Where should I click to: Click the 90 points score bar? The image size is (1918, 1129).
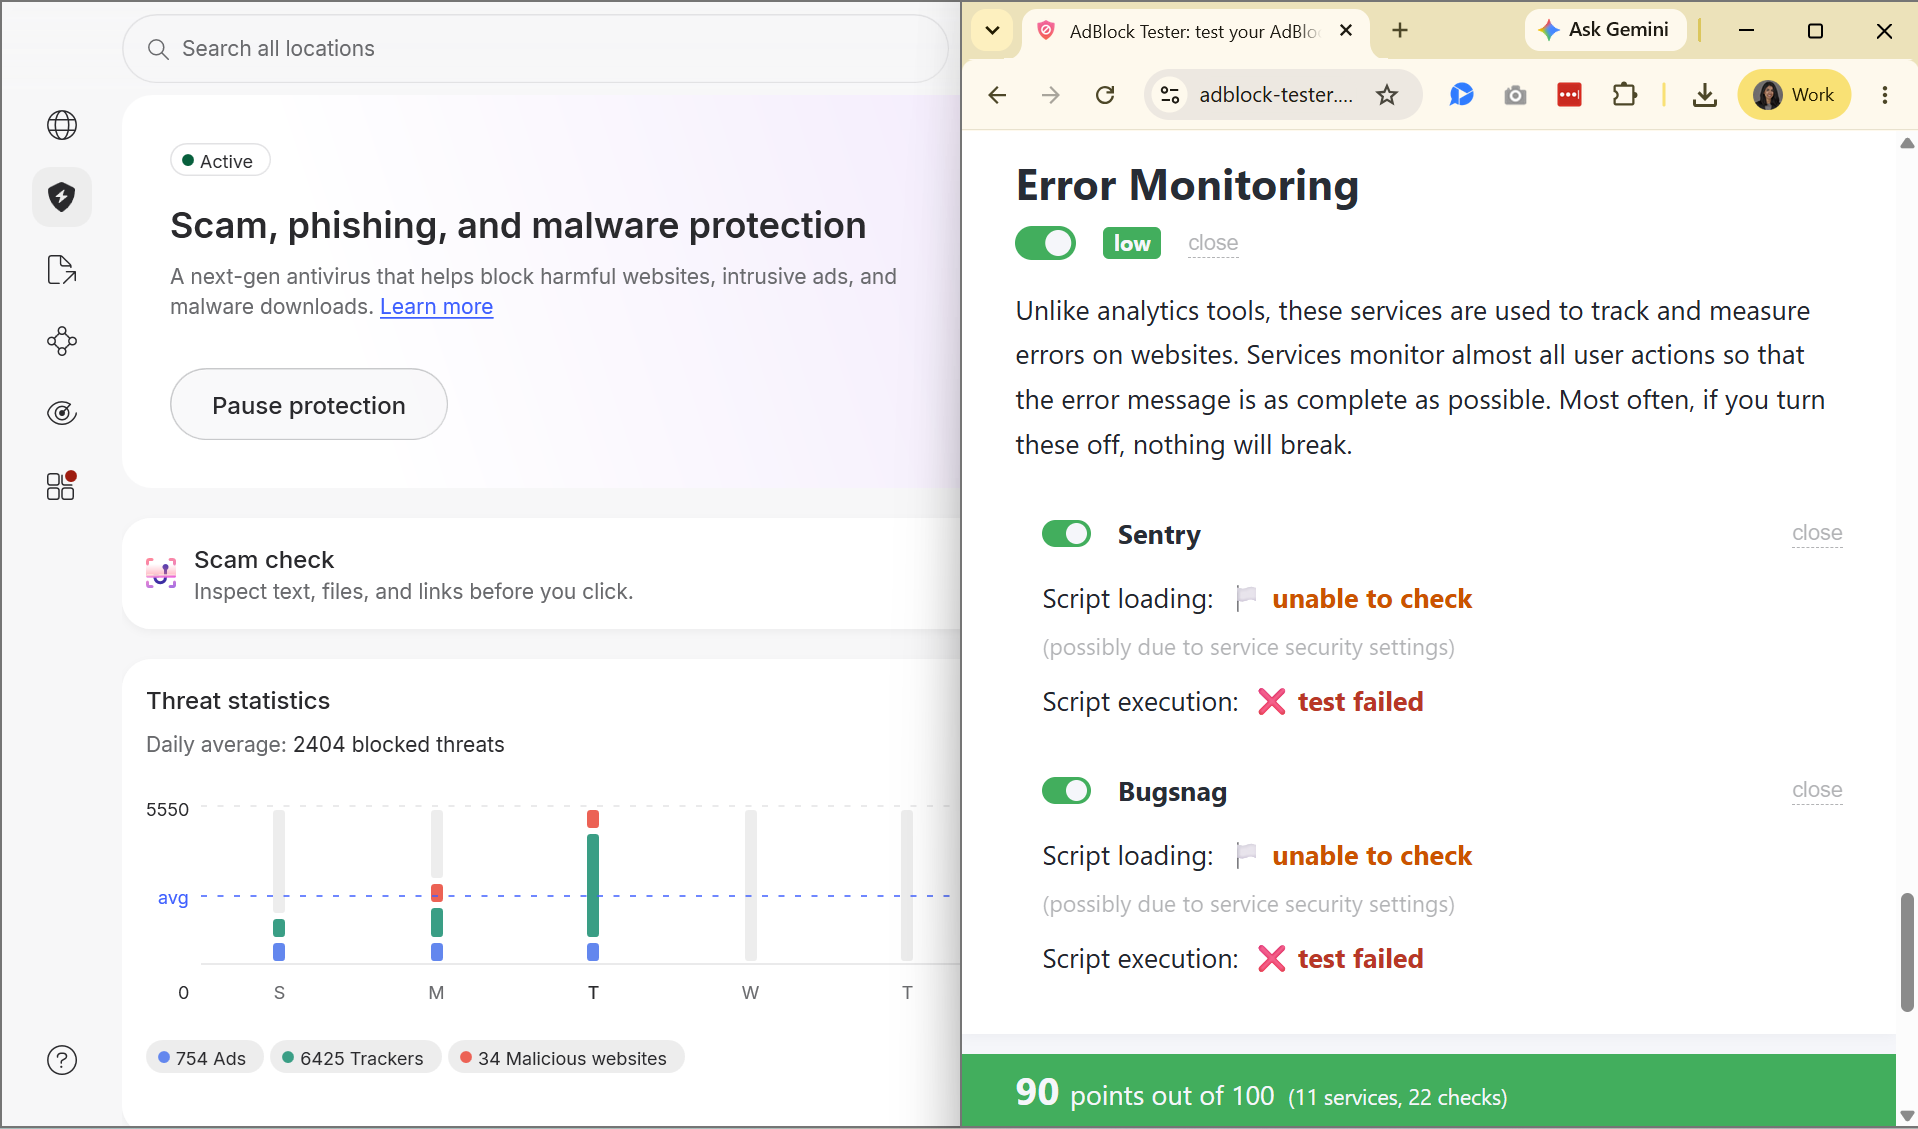pos(1428,1091)
